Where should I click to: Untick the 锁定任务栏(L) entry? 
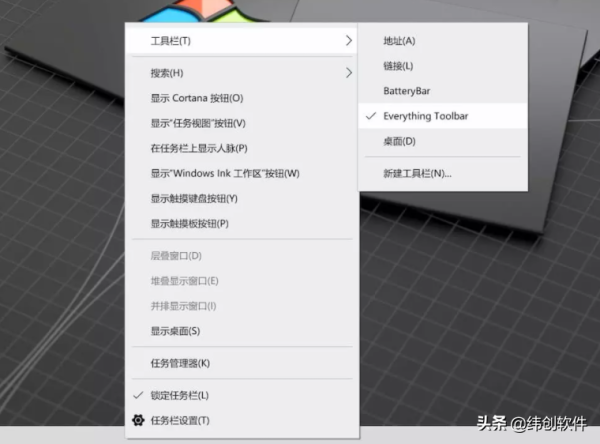pos(242,395)
